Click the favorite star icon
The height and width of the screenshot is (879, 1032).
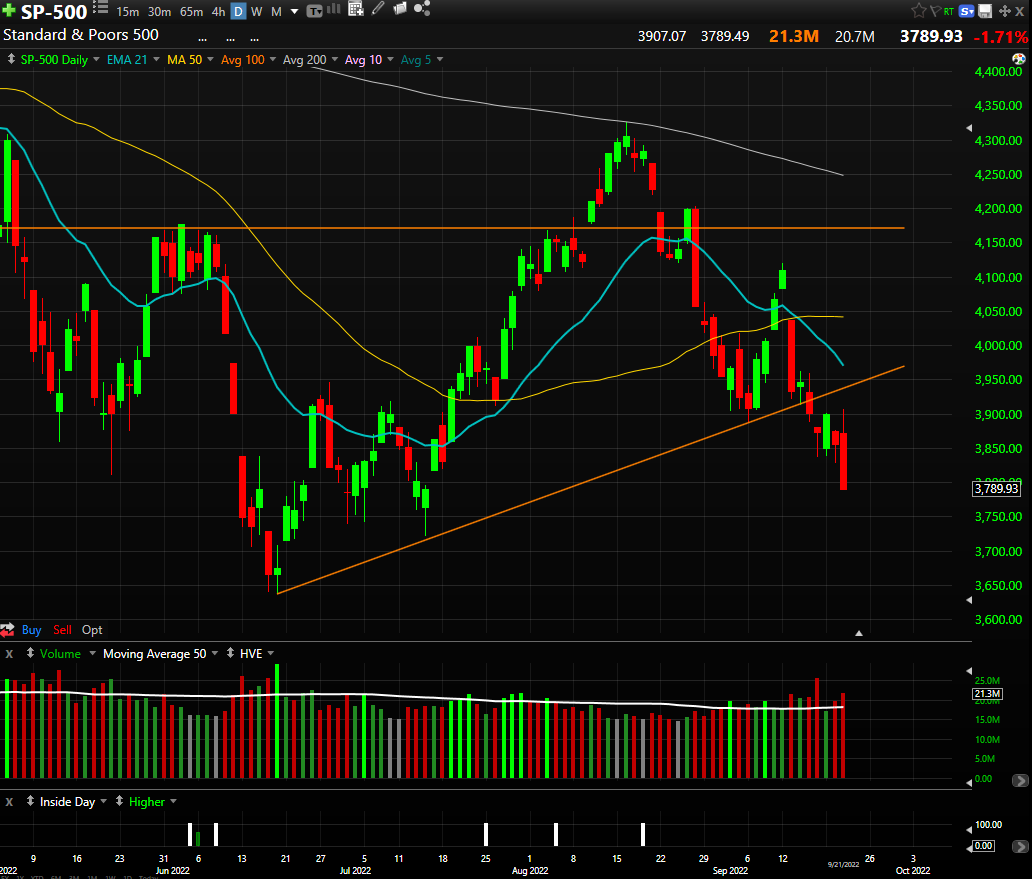[x=919, y=11]
